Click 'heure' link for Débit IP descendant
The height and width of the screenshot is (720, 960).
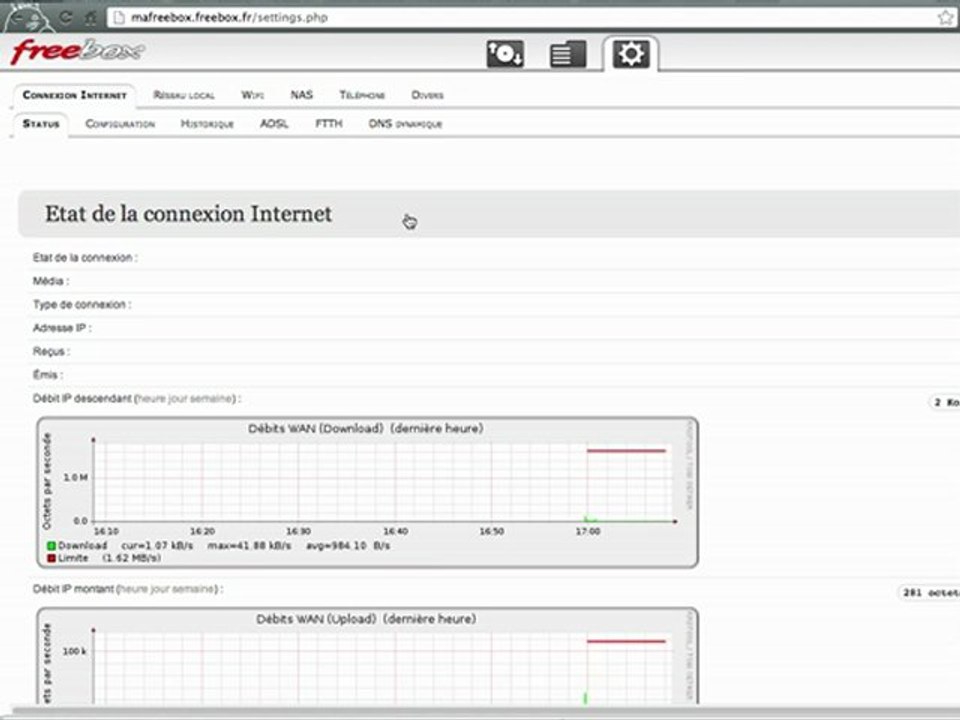tap(151, 399)
